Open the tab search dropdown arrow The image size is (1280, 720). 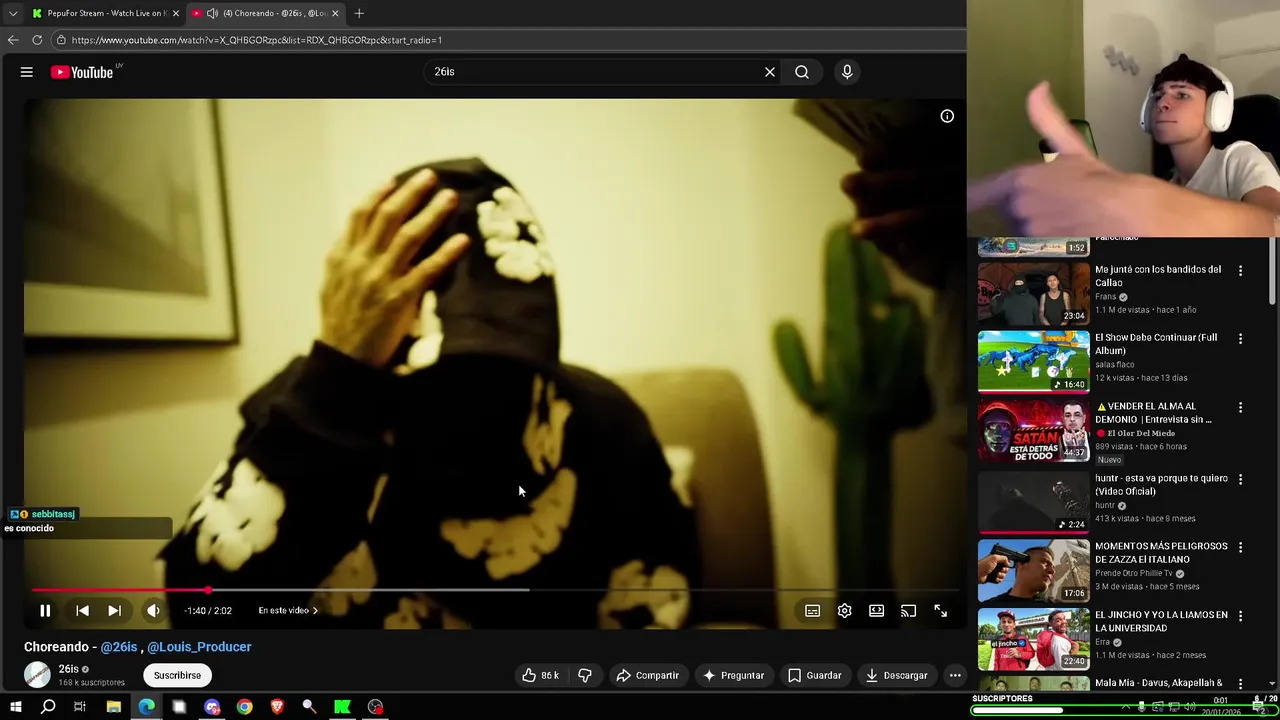tap(13, 13)
